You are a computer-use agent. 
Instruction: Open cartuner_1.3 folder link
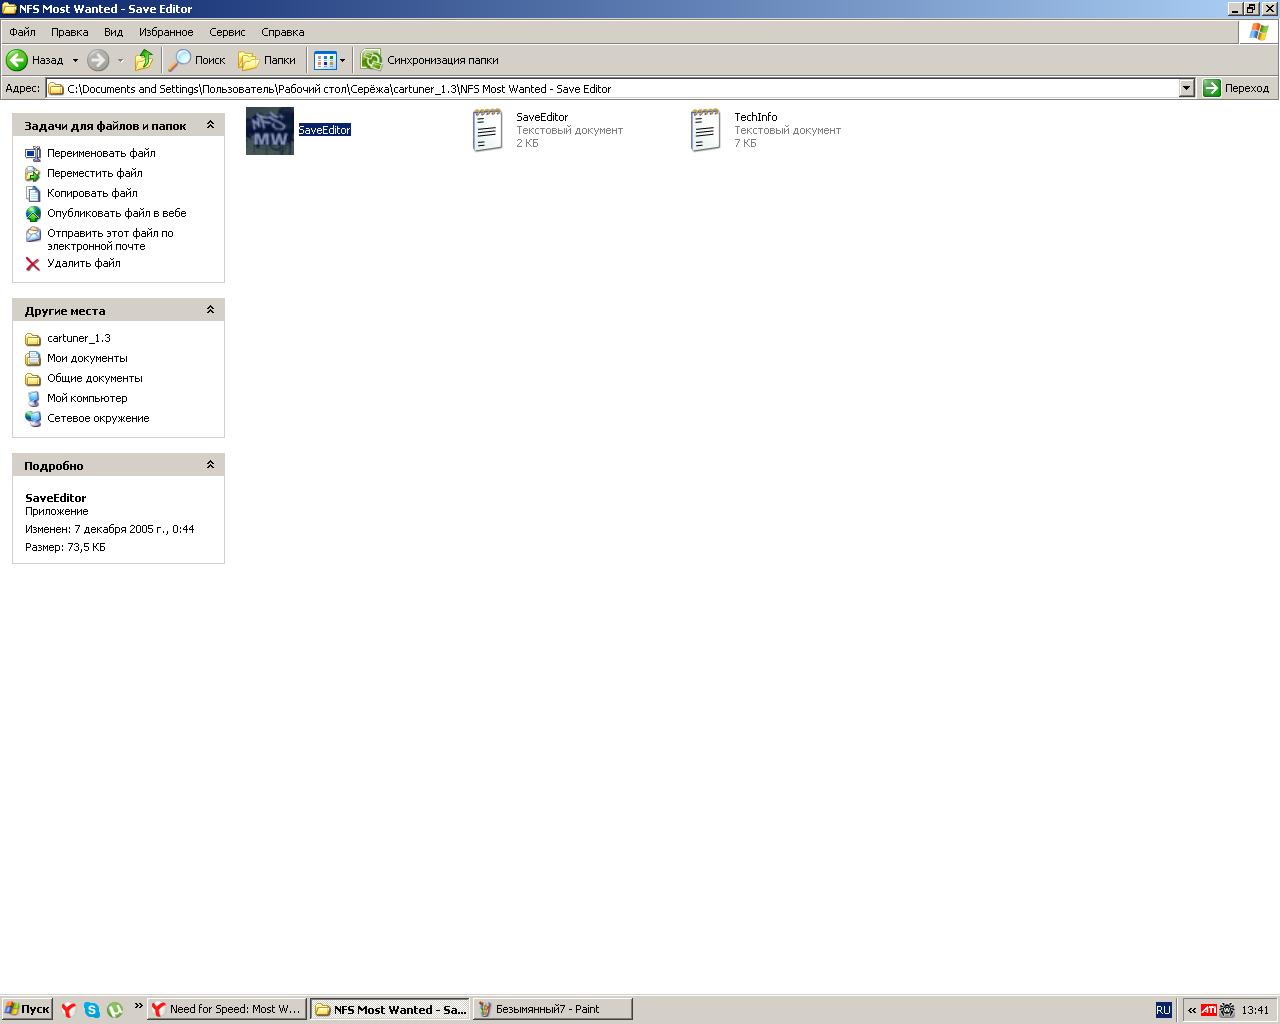[79, 338]
